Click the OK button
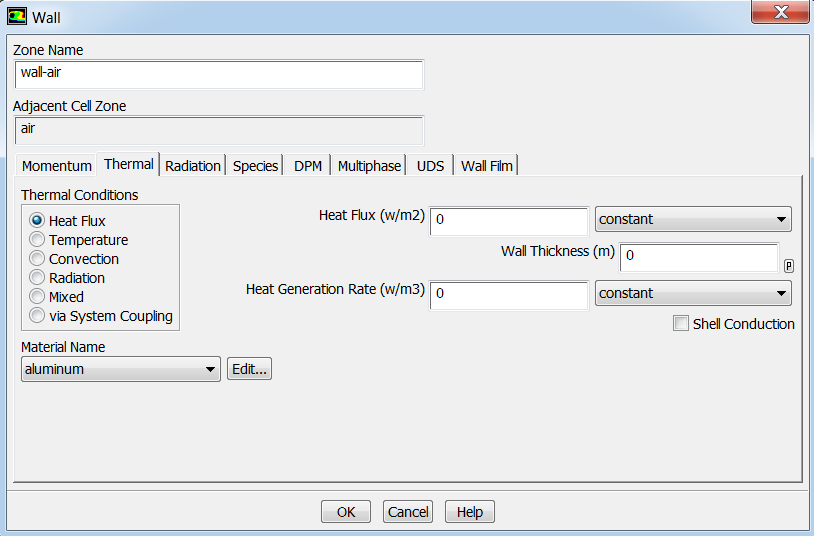This screenshot has height=536, width=814. [x=346, y=512]
